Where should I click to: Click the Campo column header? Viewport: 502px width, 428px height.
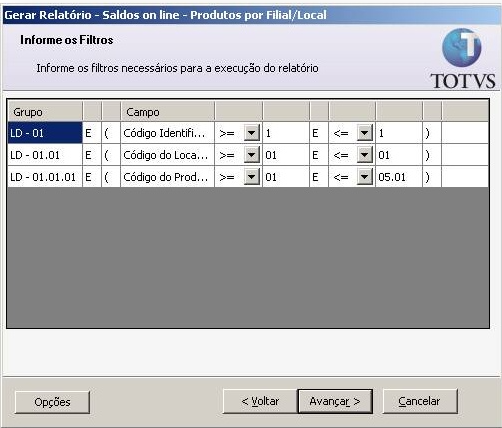click(x=167, y=112)
